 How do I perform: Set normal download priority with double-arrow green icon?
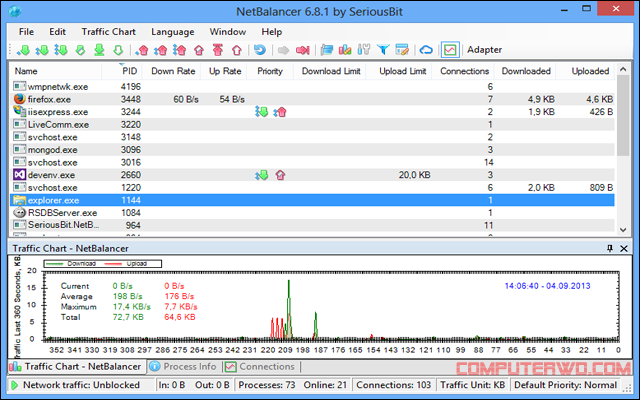click(x=42, y=50)
